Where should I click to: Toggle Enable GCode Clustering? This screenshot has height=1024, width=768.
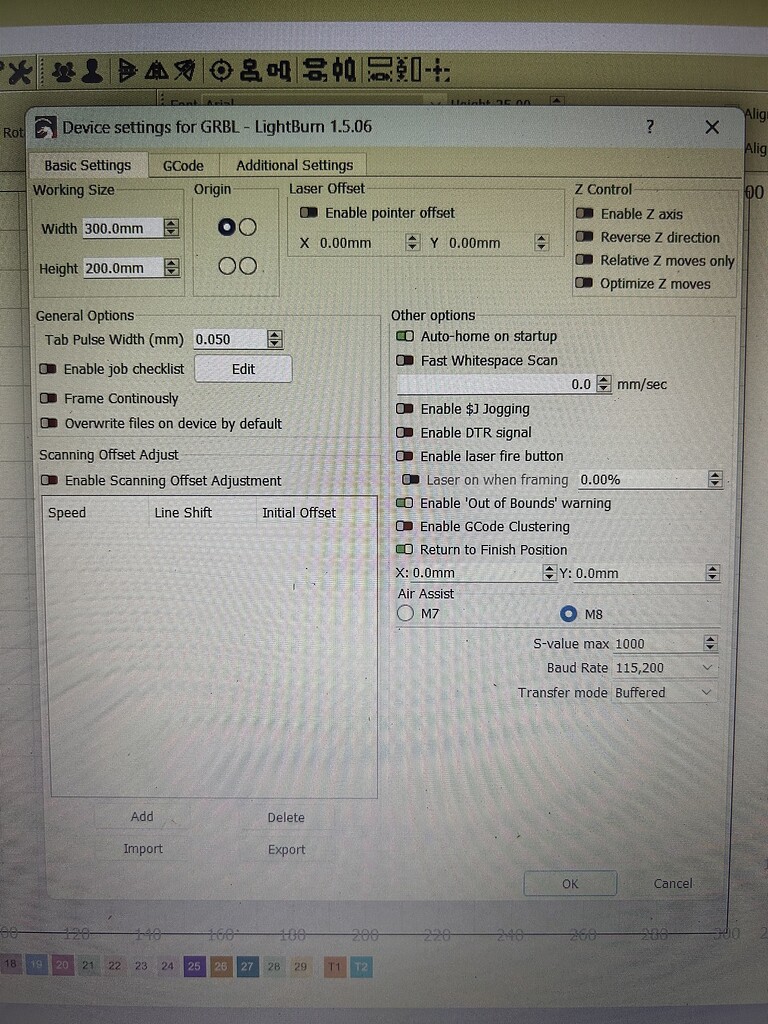click(405, 526)
